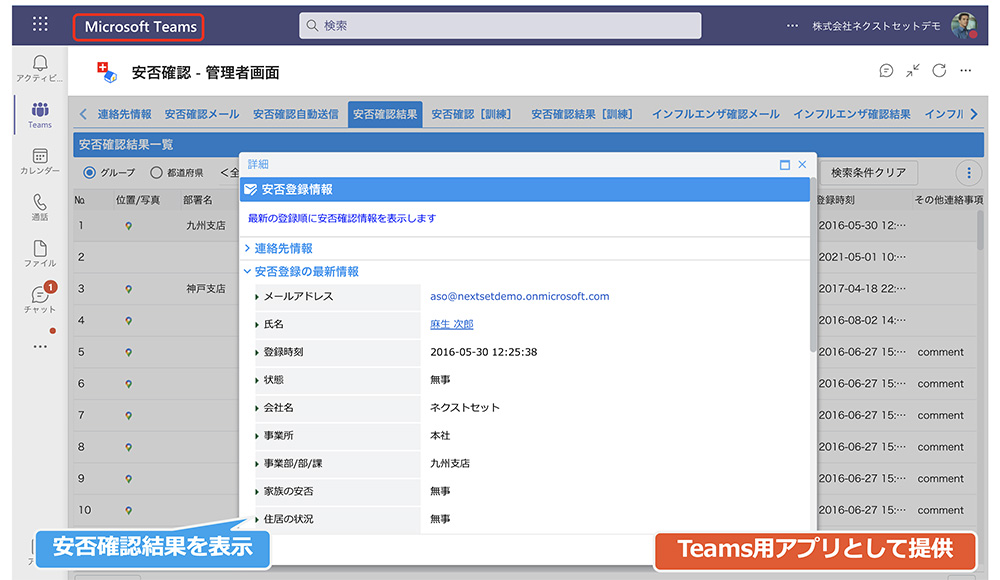1000x580 pixels.
Task: Select the 安否確認結果 tab
Action: coord(385,114)
